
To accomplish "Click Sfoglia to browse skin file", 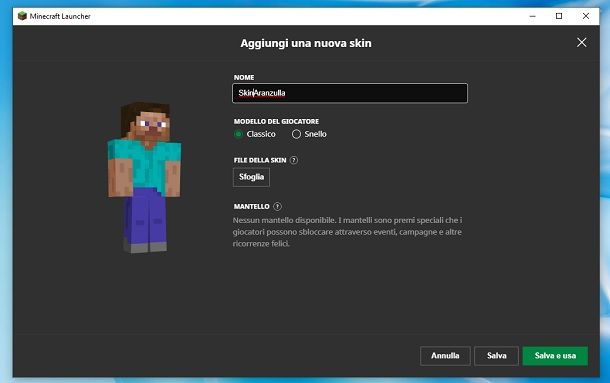I will click(x=251, y=177).
